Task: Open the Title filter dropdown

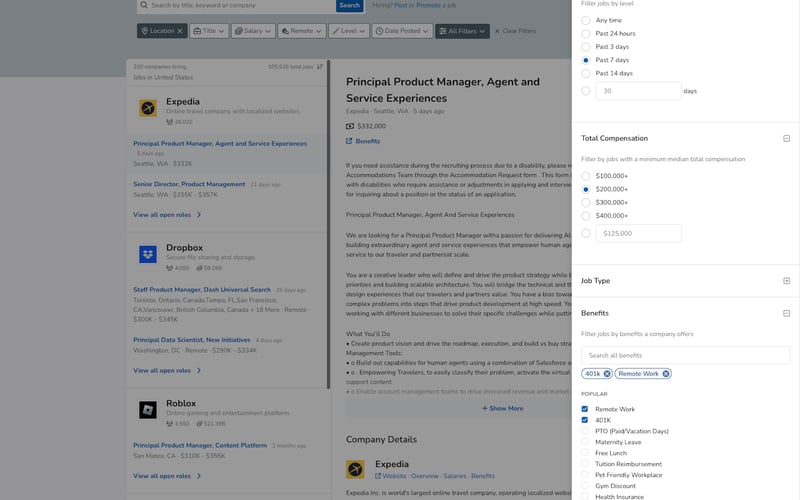Action: pyautogui.click(x=209, y=31)
